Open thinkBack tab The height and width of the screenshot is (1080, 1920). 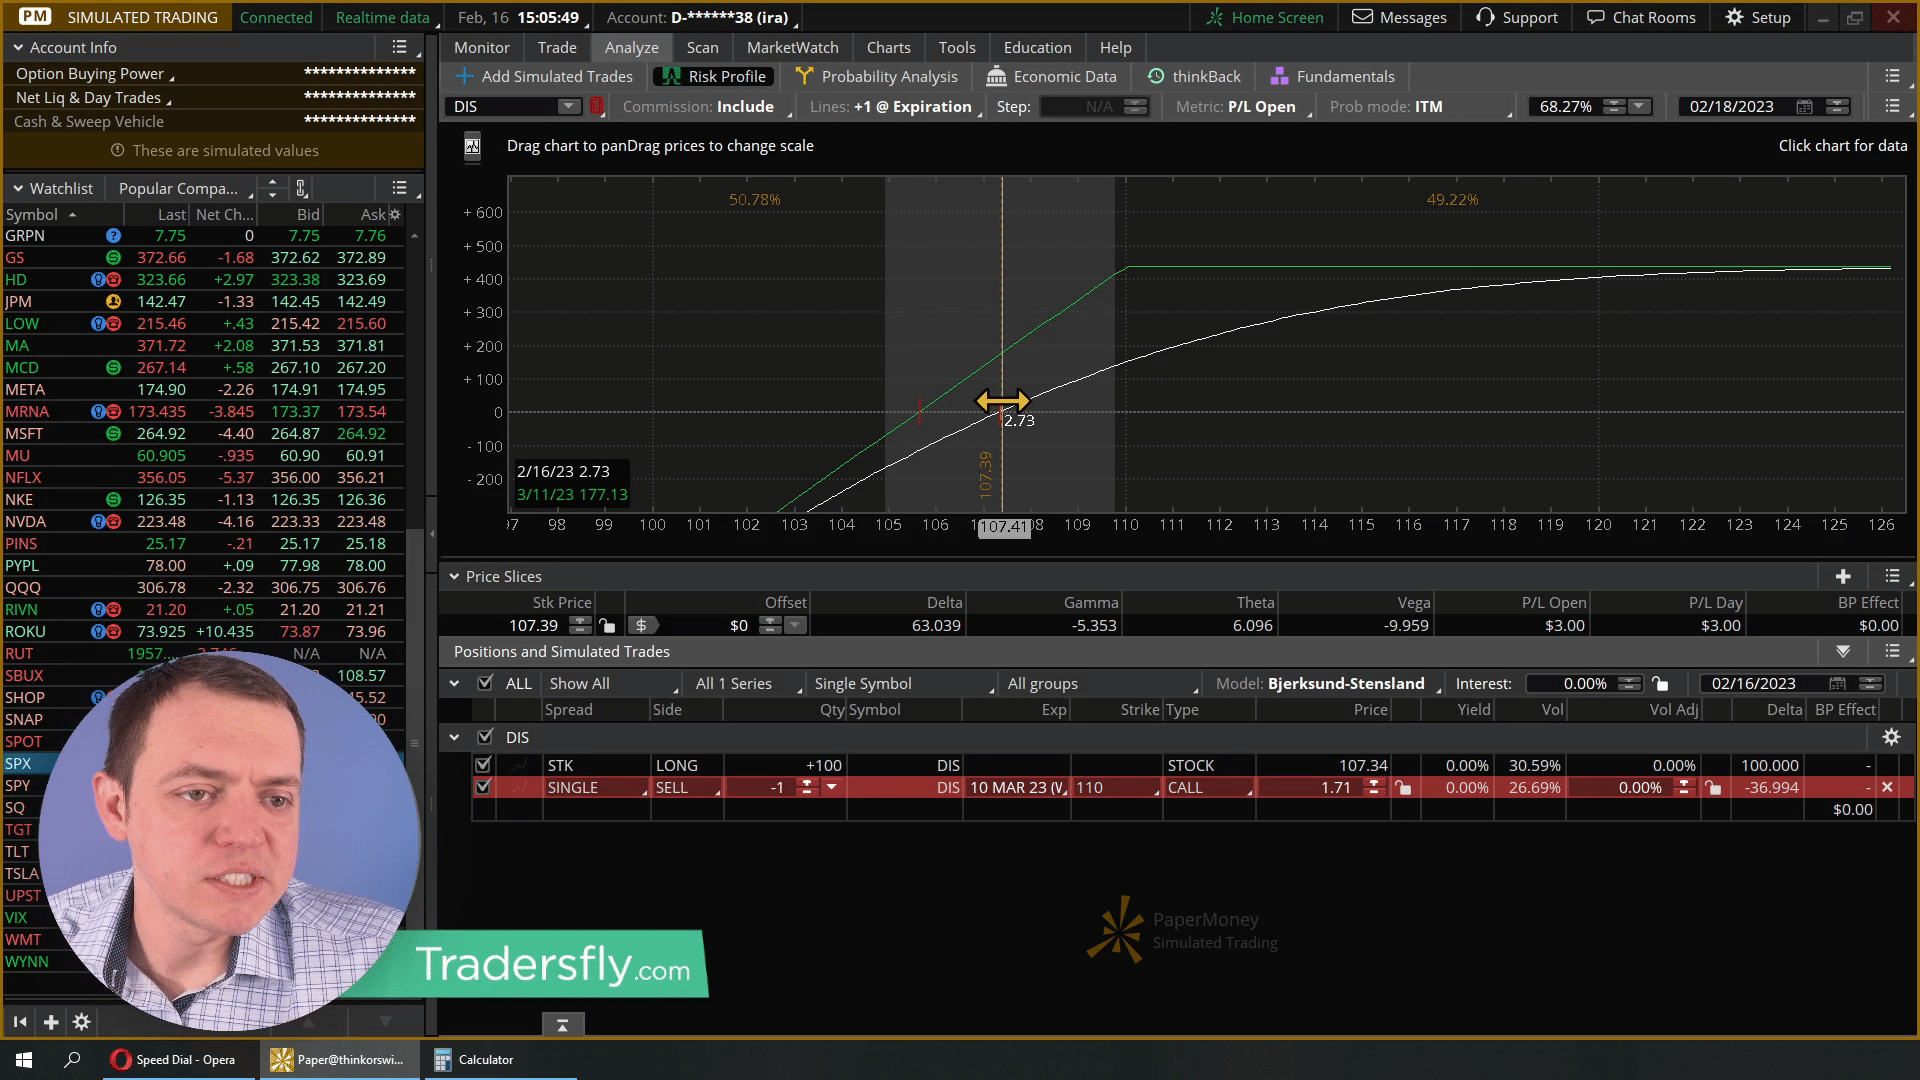tap(1194, 76)
